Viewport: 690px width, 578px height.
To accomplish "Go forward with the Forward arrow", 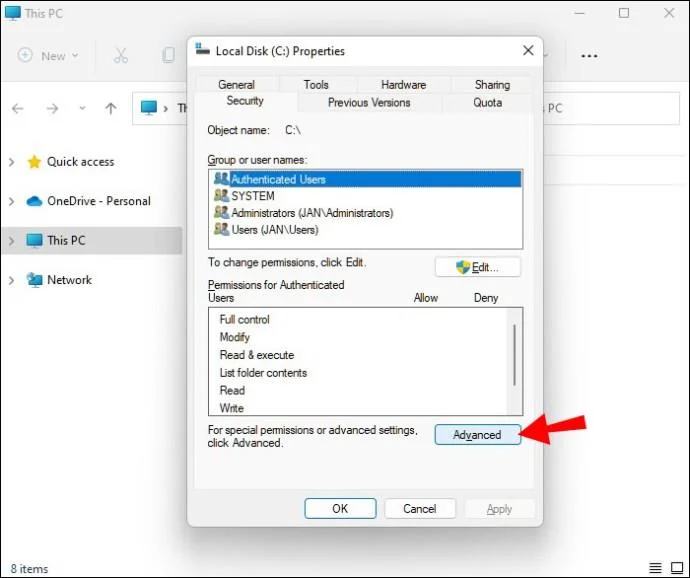I will [52, 108].
